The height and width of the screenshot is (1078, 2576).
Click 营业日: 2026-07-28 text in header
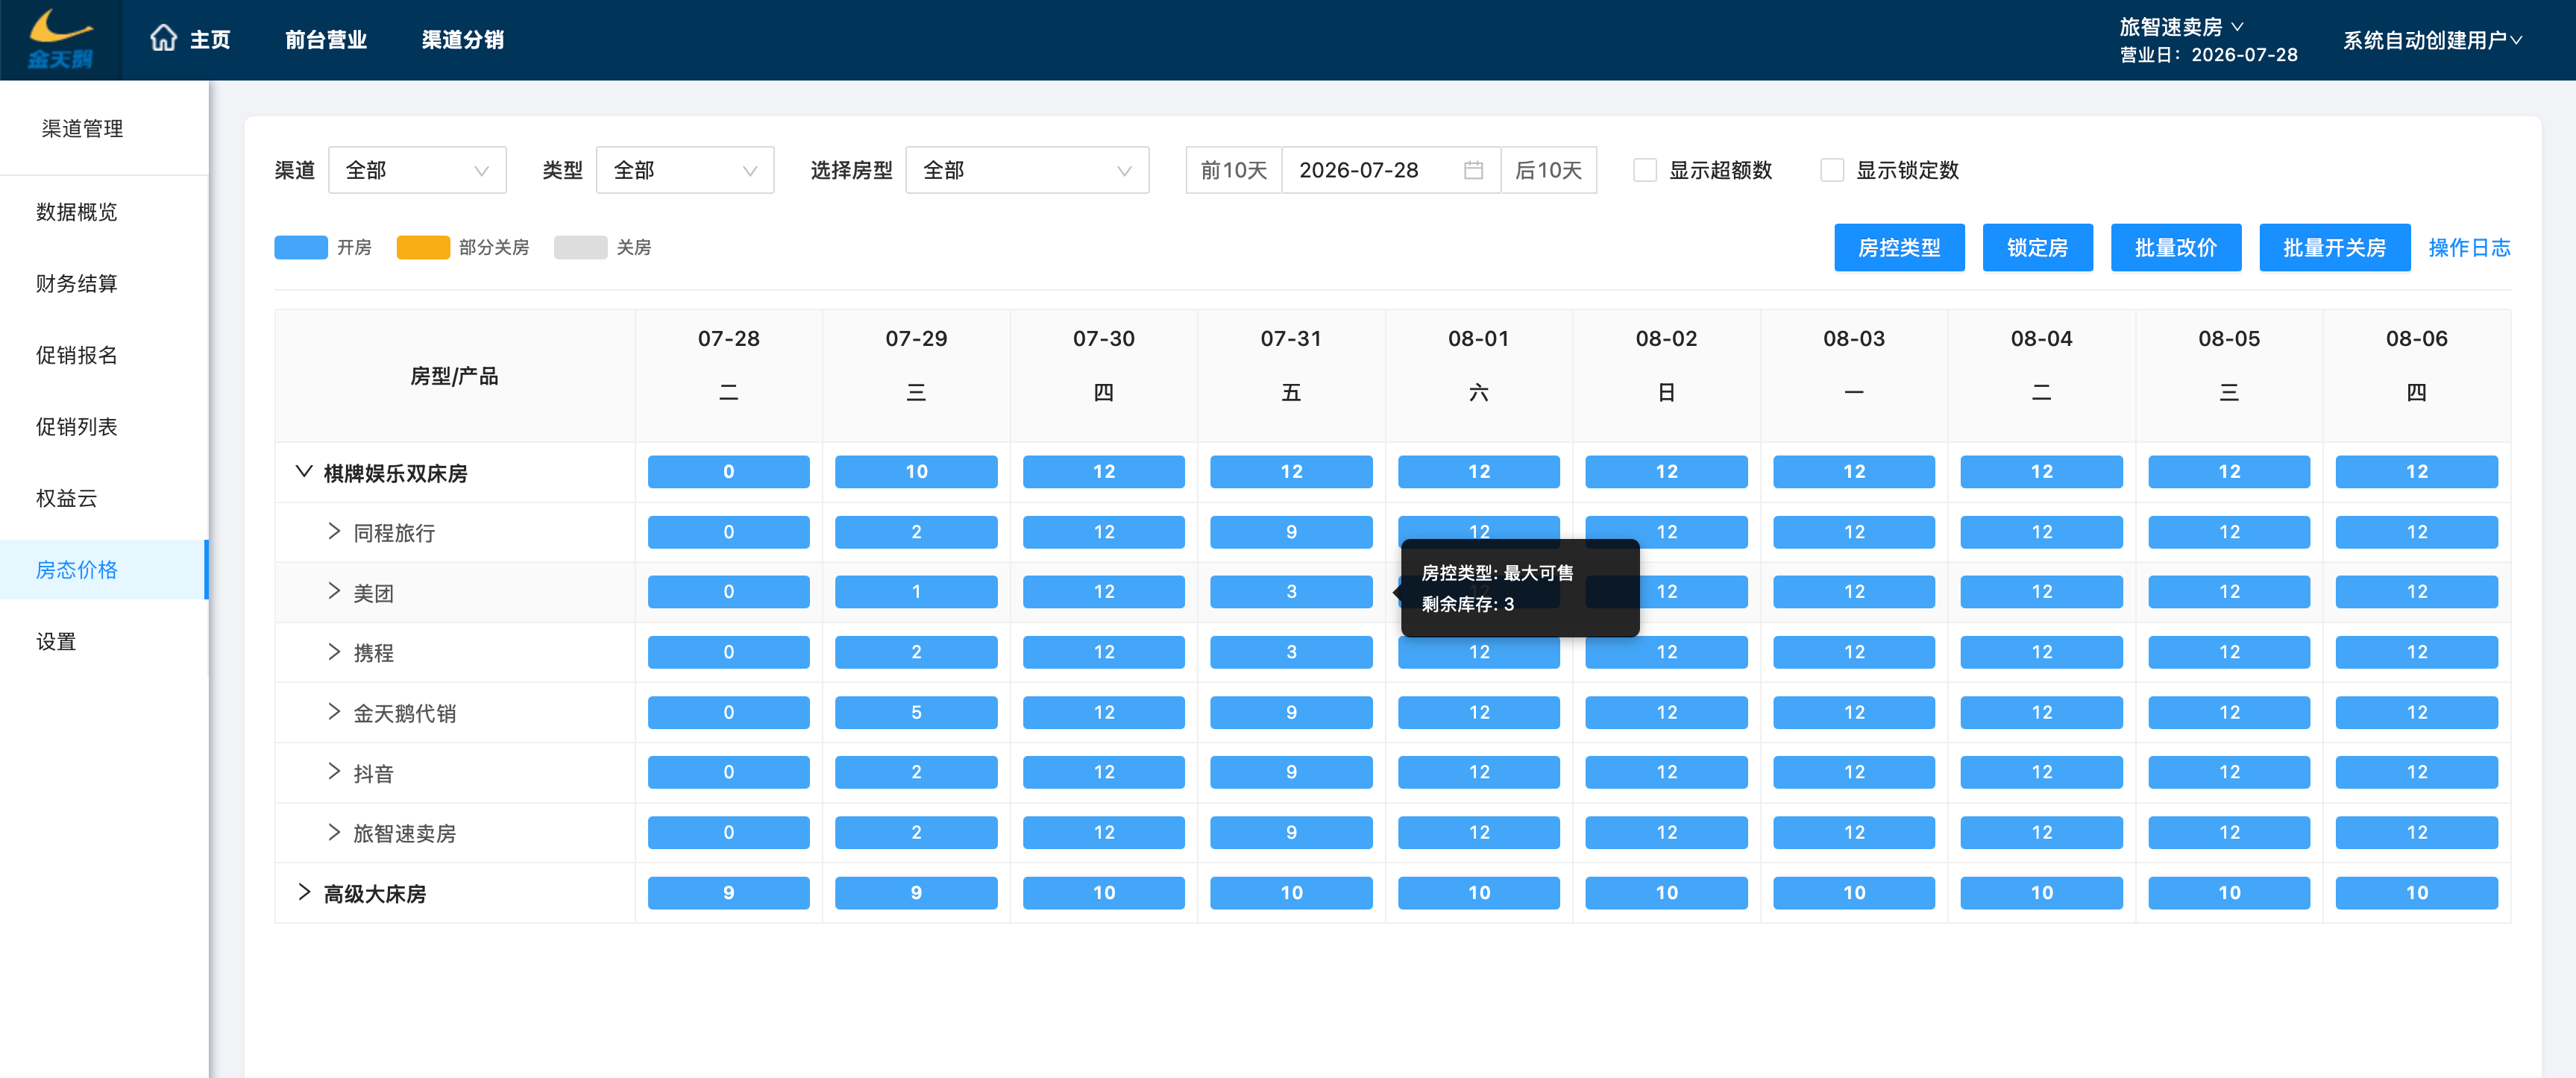[2208, 55]
